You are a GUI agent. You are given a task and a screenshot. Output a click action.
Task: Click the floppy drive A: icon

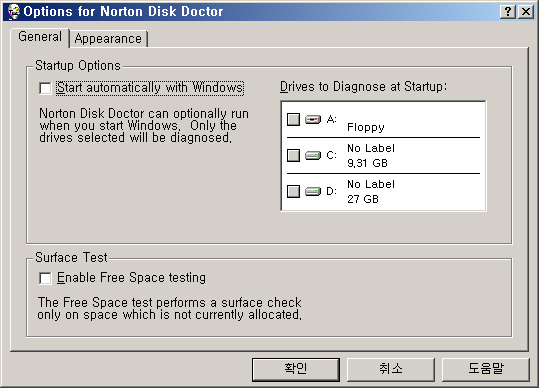(313, 119)
